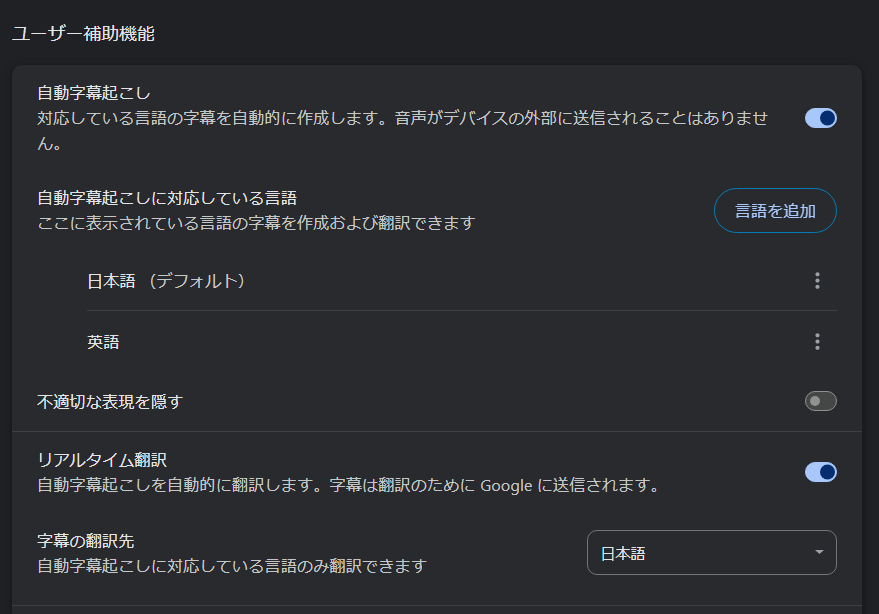
Task: Click the 不適切な表現を隠す setting label
Action: point(110,402)
